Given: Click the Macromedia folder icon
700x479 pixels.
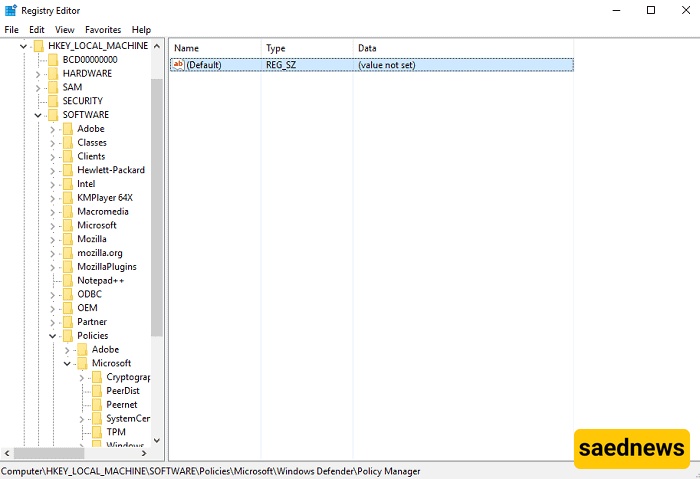Looking at the screenshot, I should coord(68,212).
